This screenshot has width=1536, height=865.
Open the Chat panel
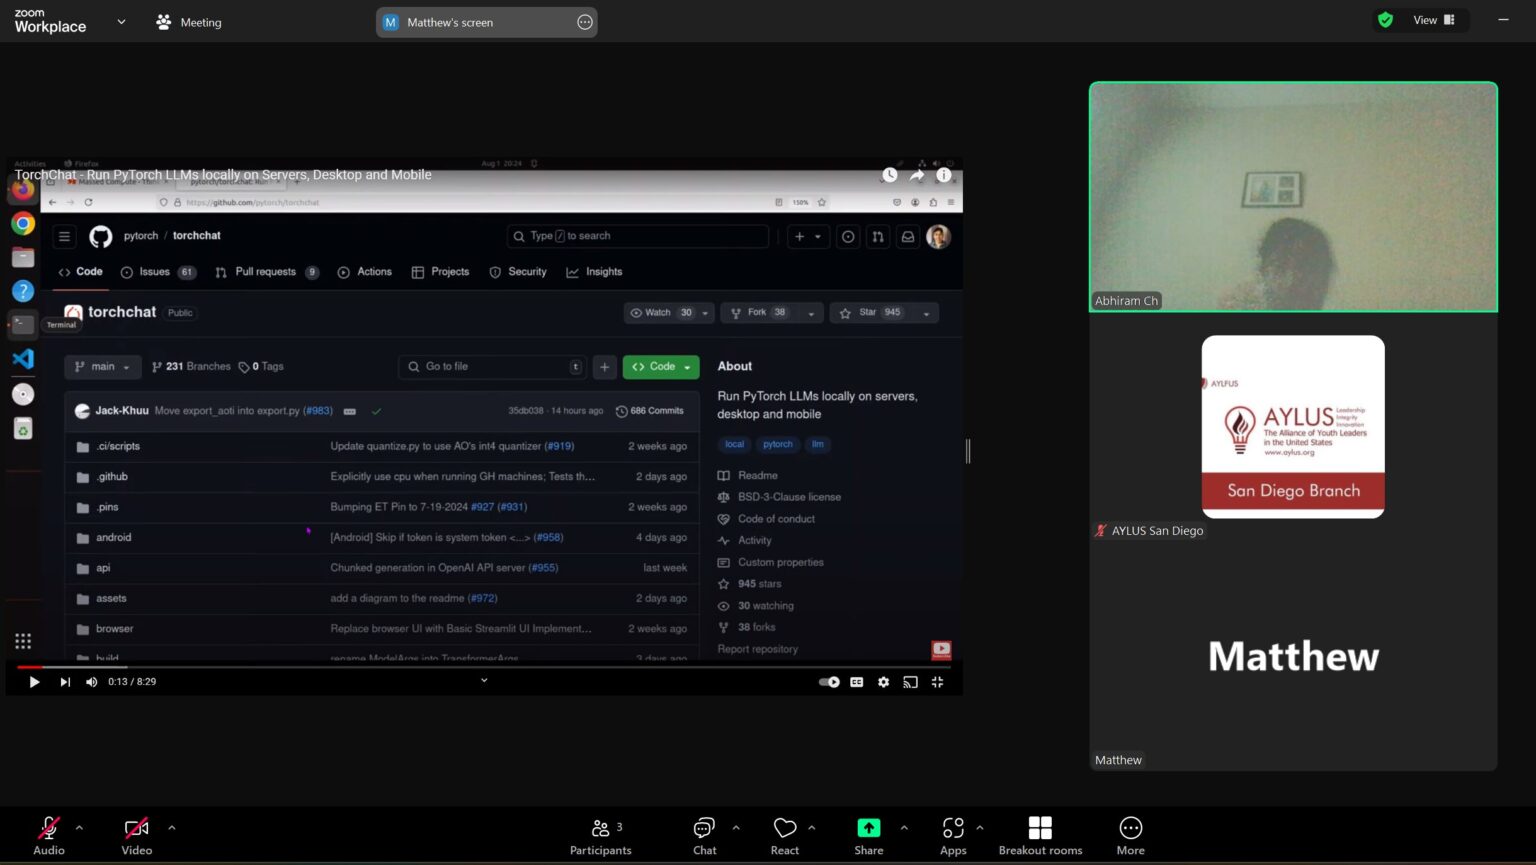705,835
